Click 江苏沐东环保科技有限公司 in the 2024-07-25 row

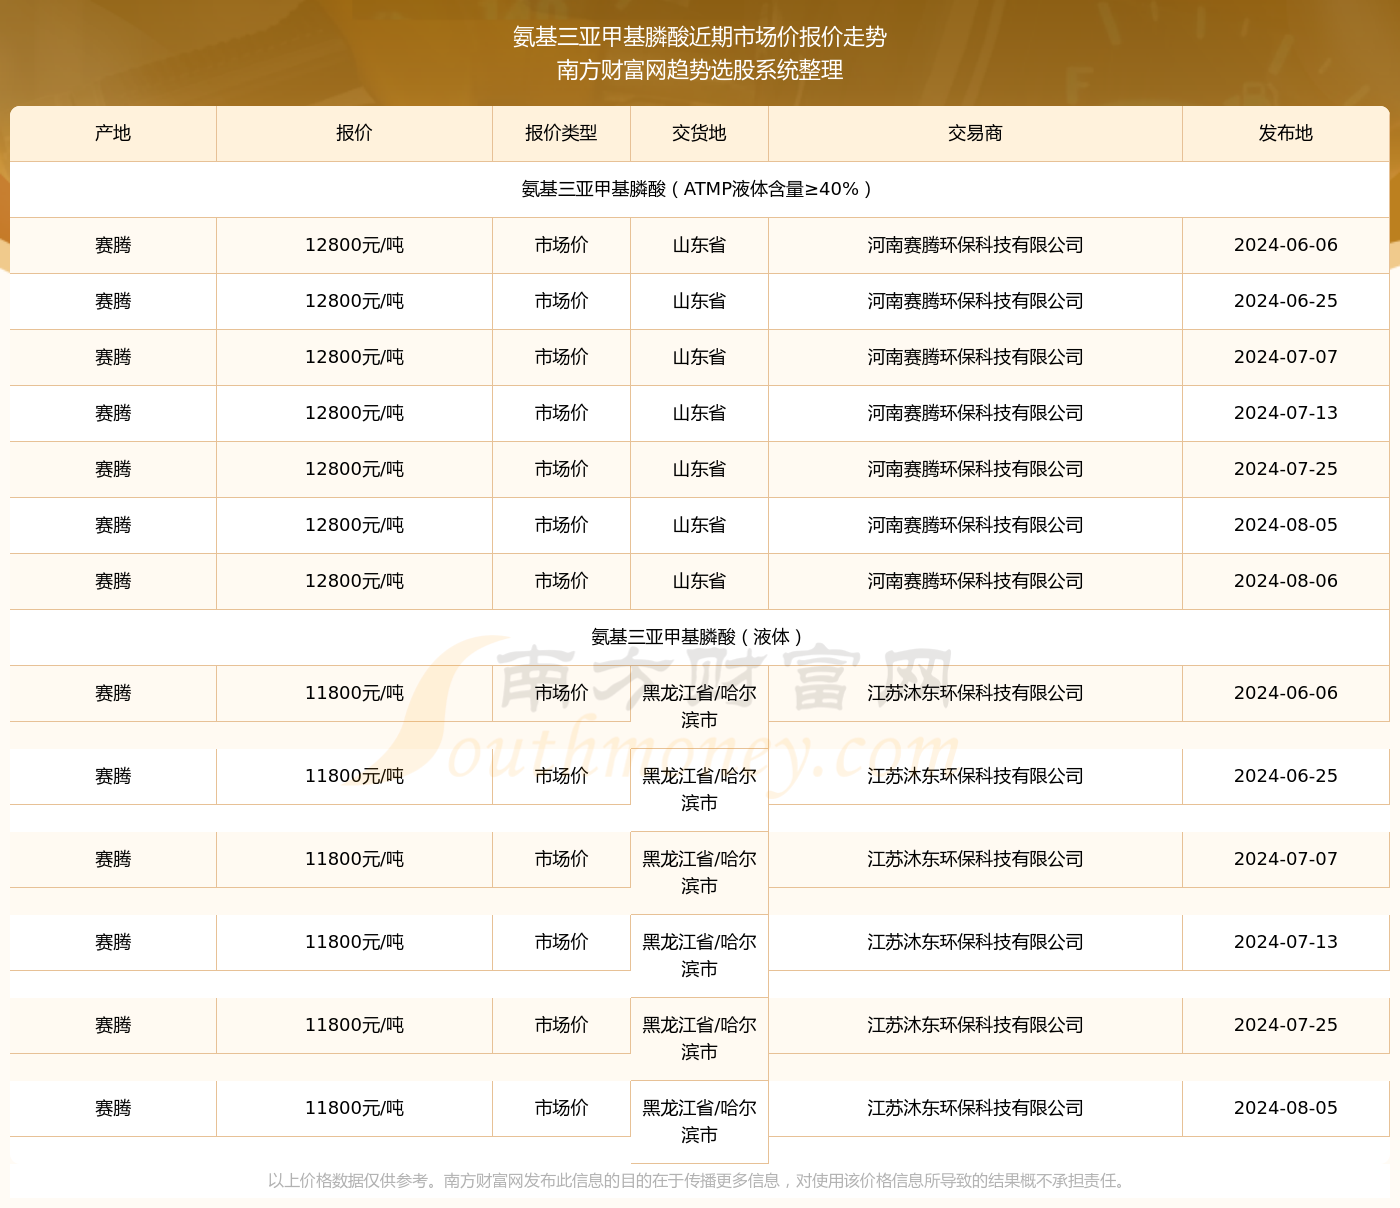[975, 1025]
